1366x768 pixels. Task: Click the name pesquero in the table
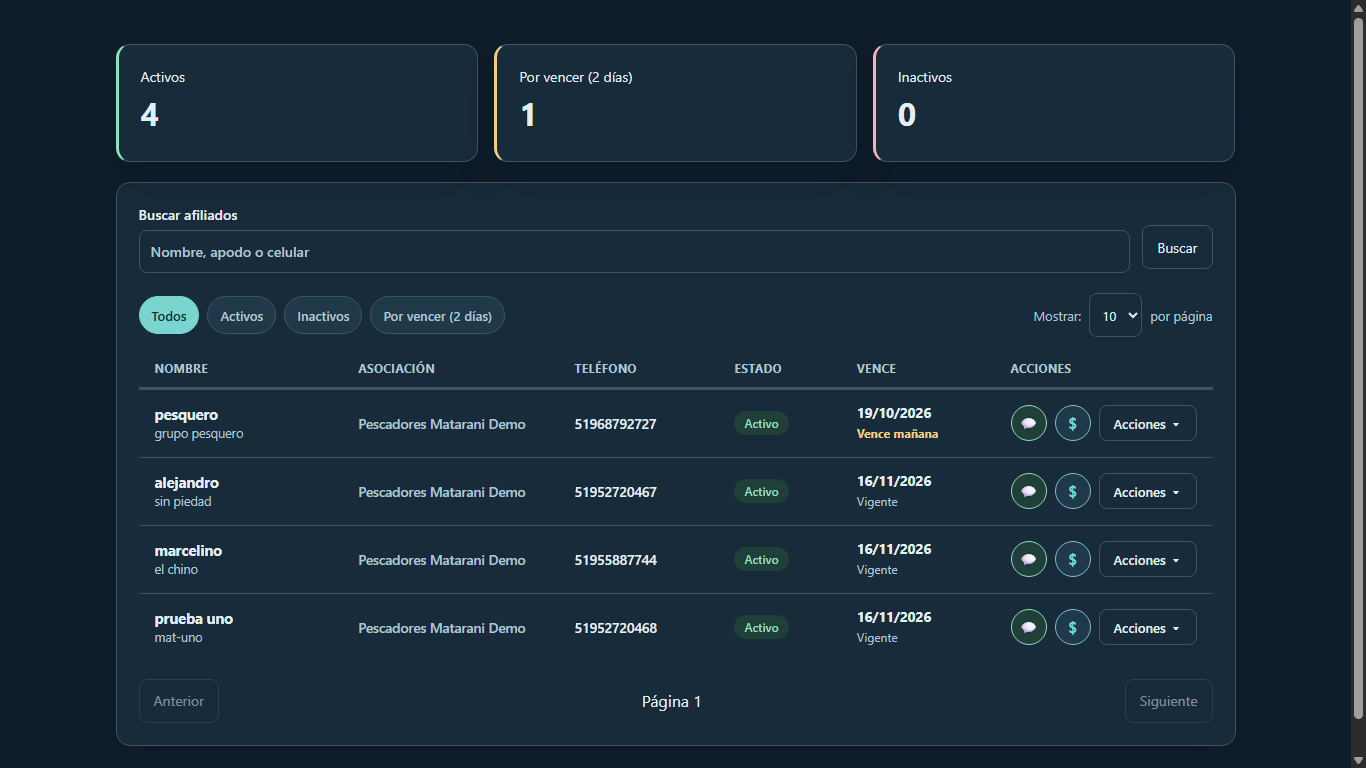coord(186,415)
